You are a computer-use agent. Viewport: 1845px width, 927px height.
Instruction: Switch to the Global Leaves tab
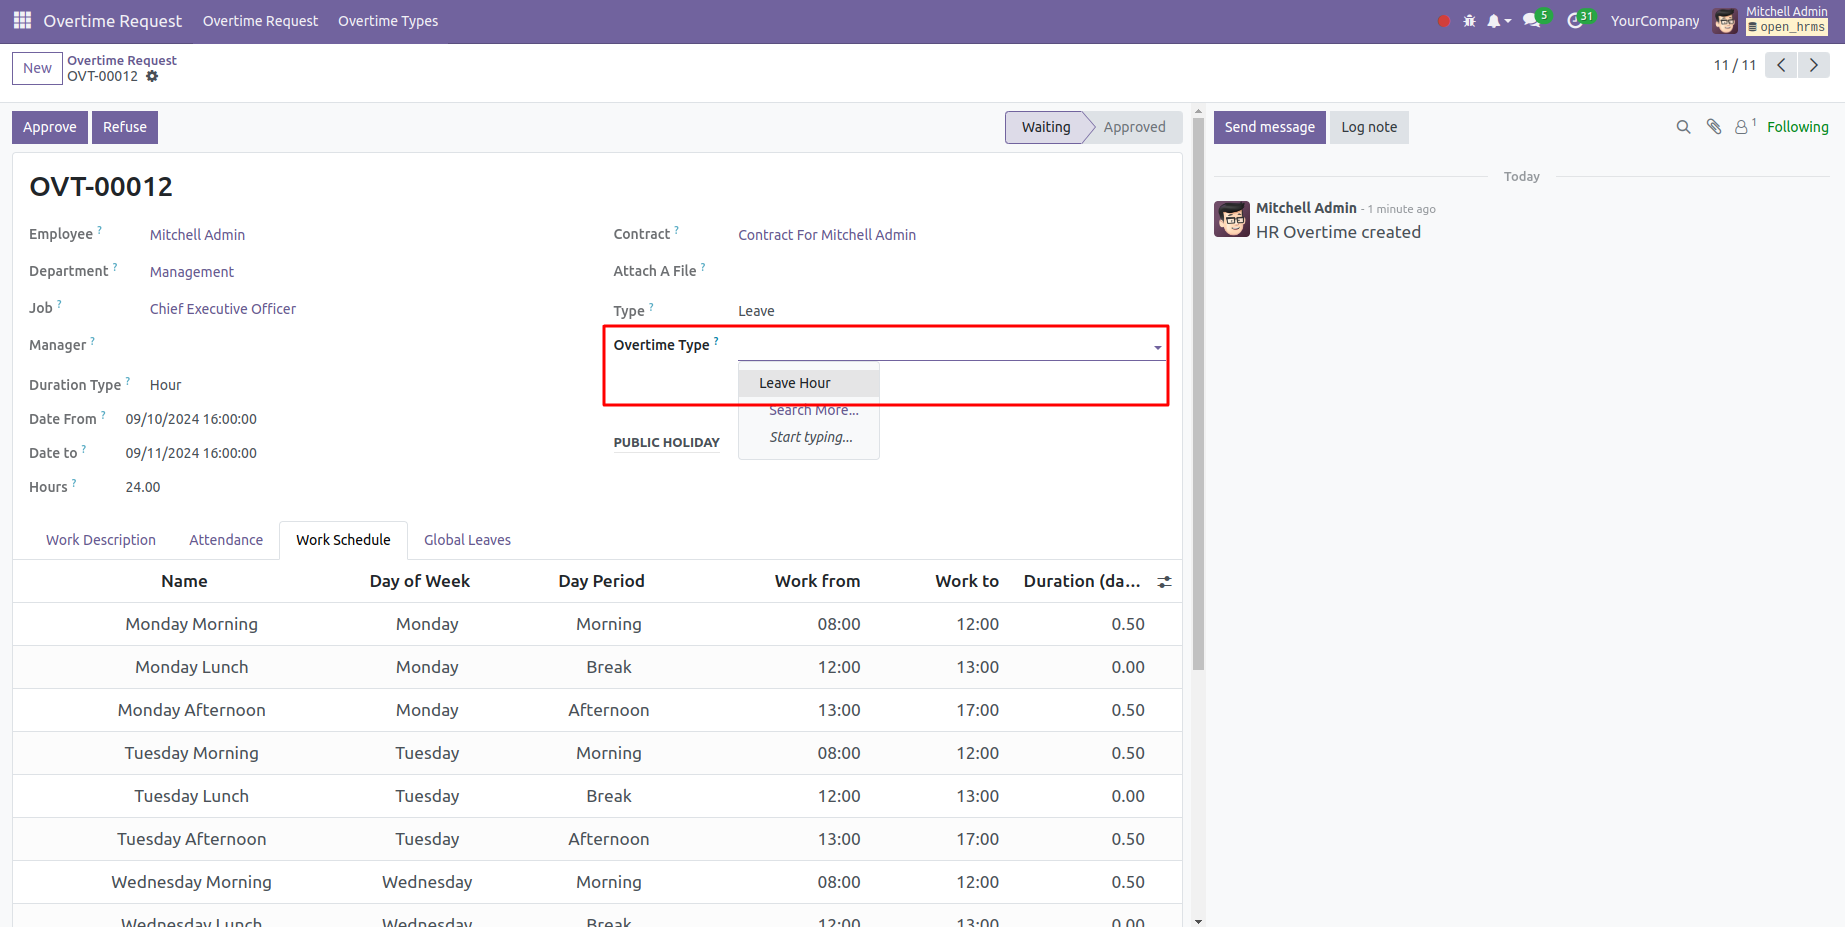467,540
